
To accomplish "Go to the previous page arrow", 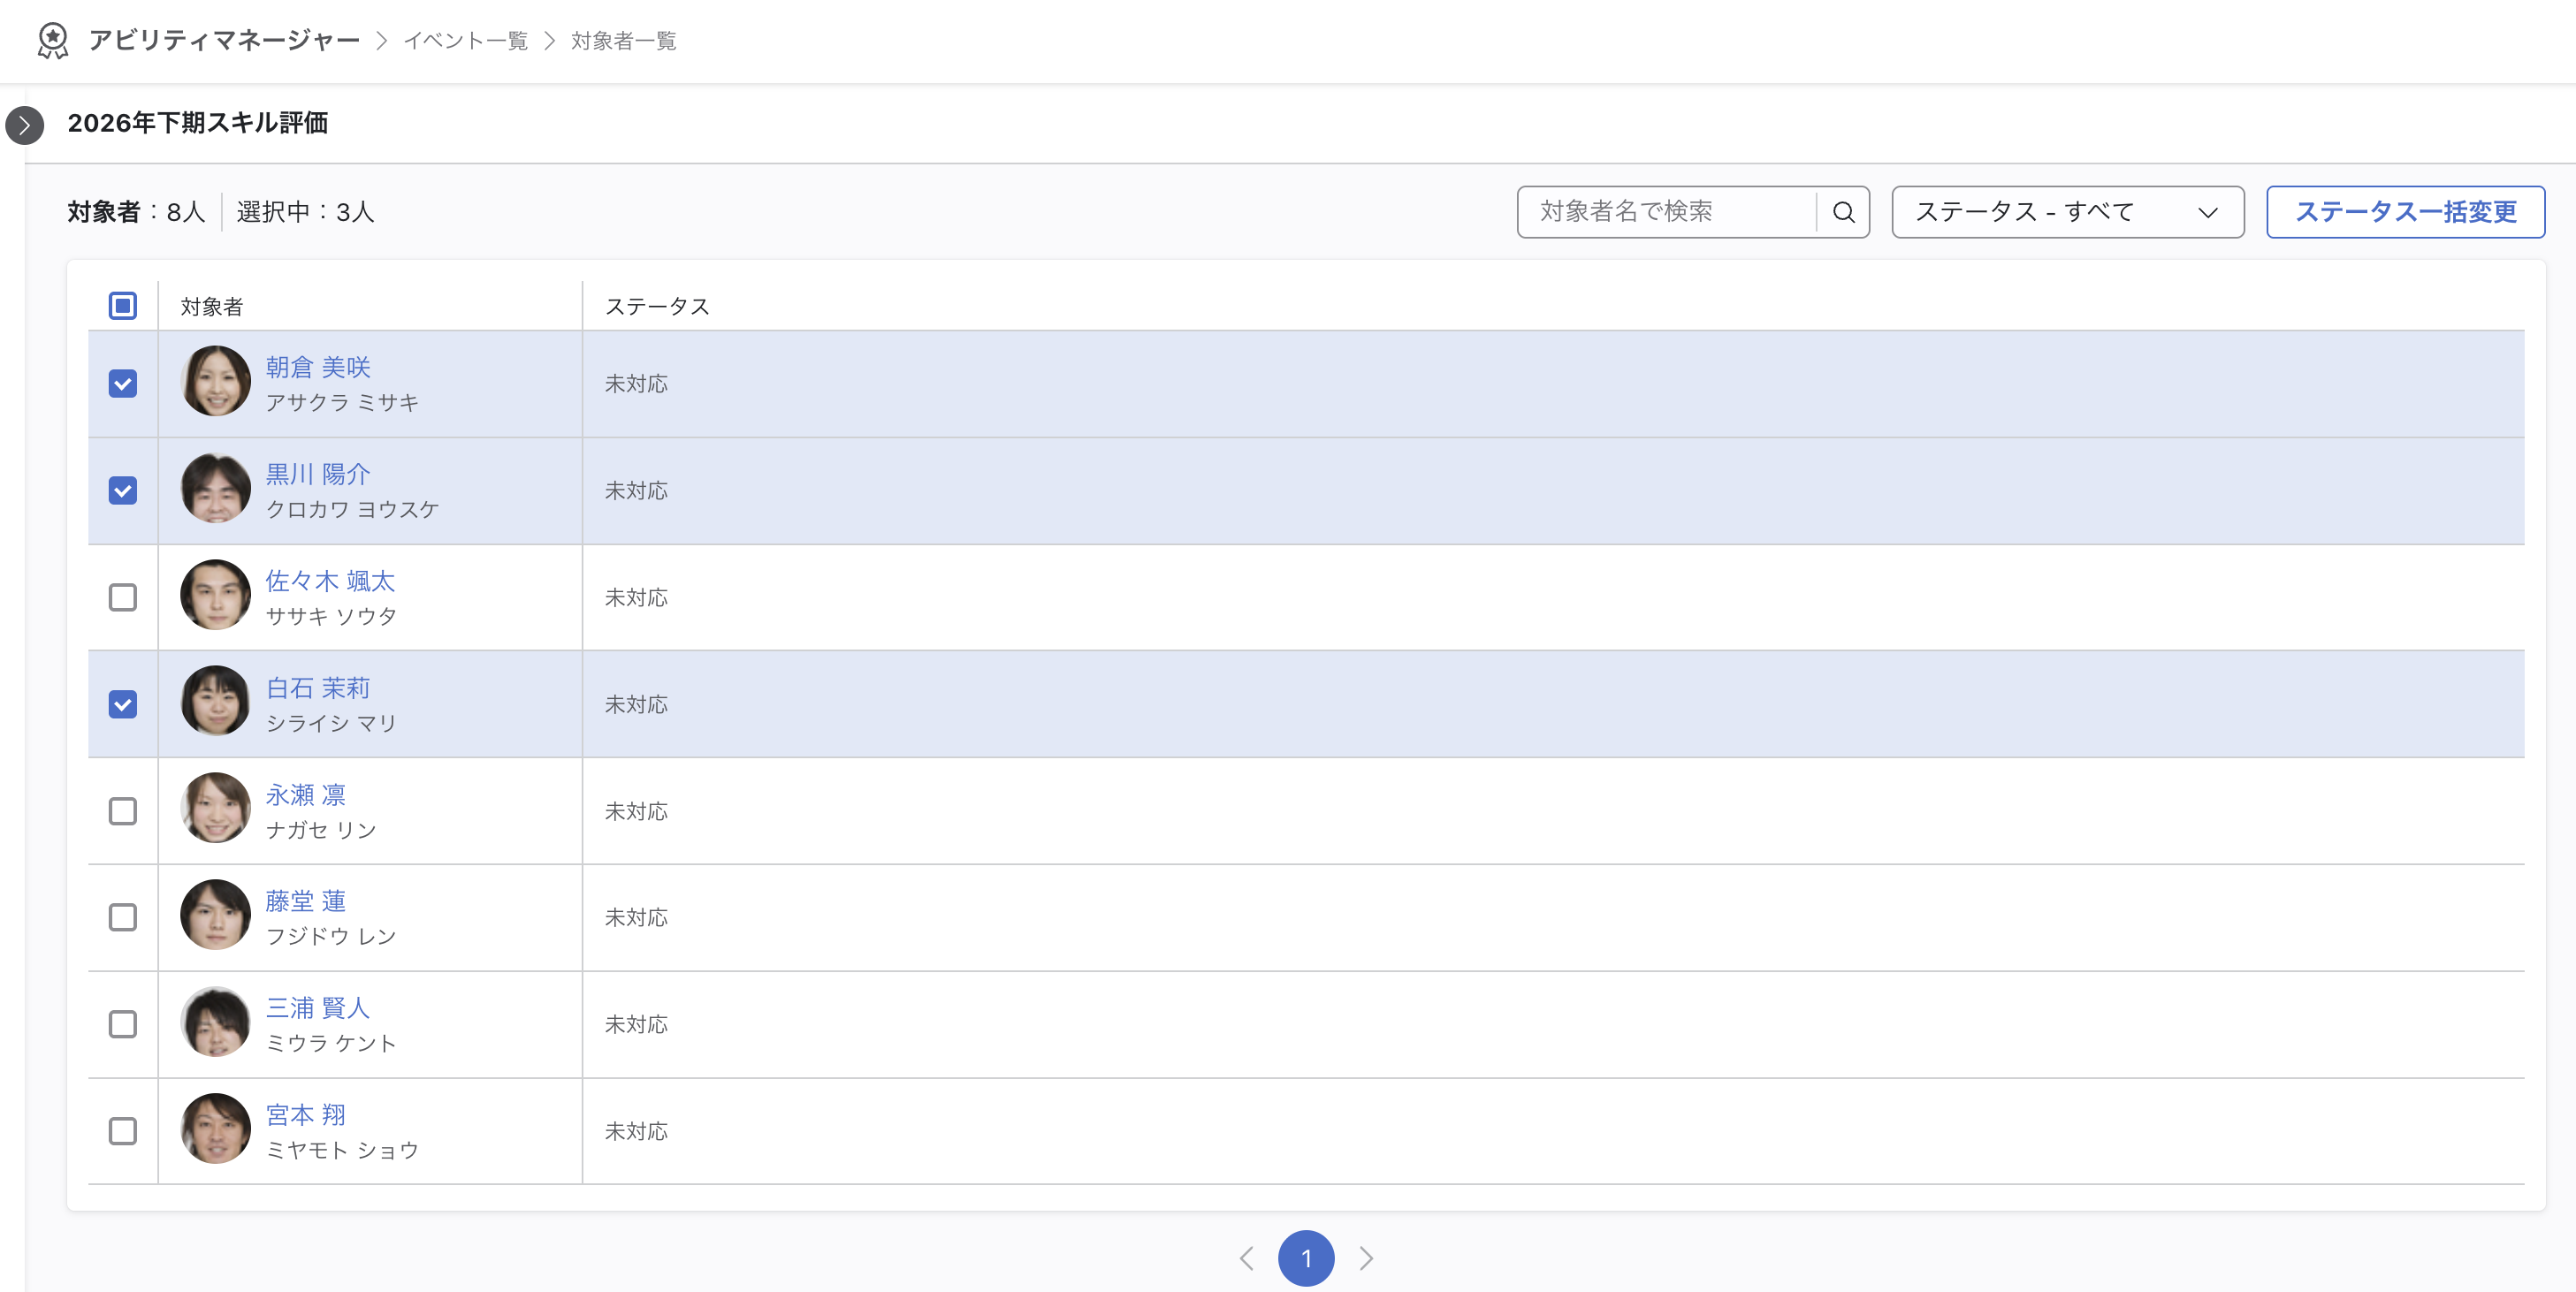I will 1246,1258.
